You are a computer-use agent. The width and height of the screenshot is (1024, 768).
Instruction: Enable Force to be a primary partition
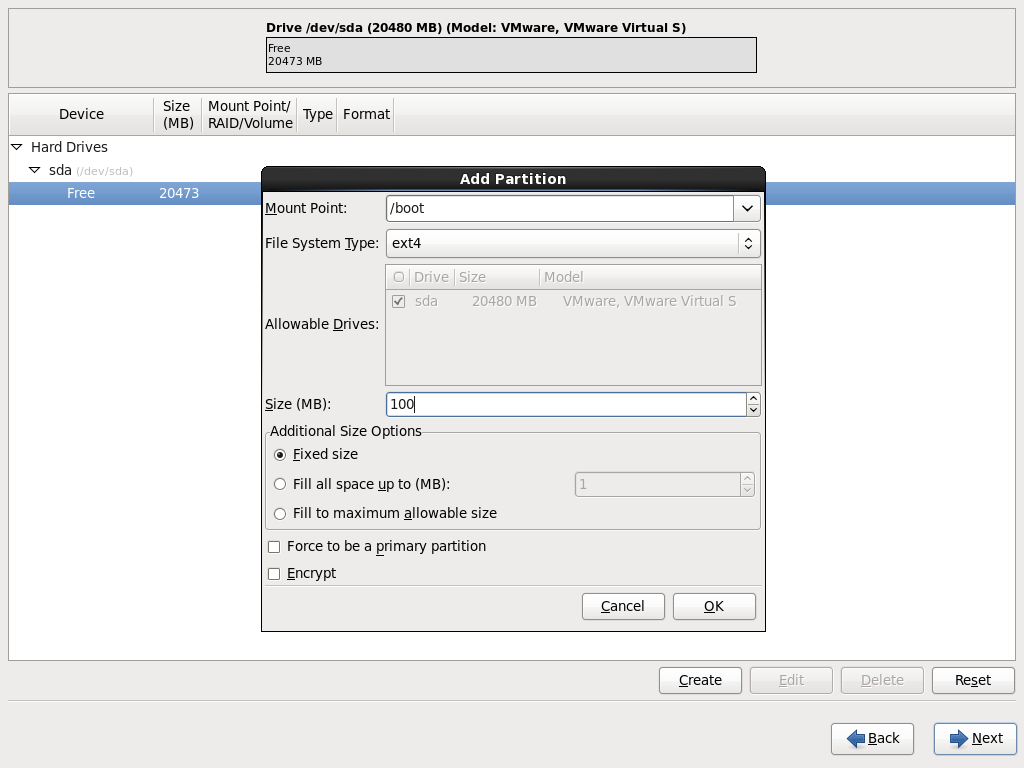[x=274, y=546]
